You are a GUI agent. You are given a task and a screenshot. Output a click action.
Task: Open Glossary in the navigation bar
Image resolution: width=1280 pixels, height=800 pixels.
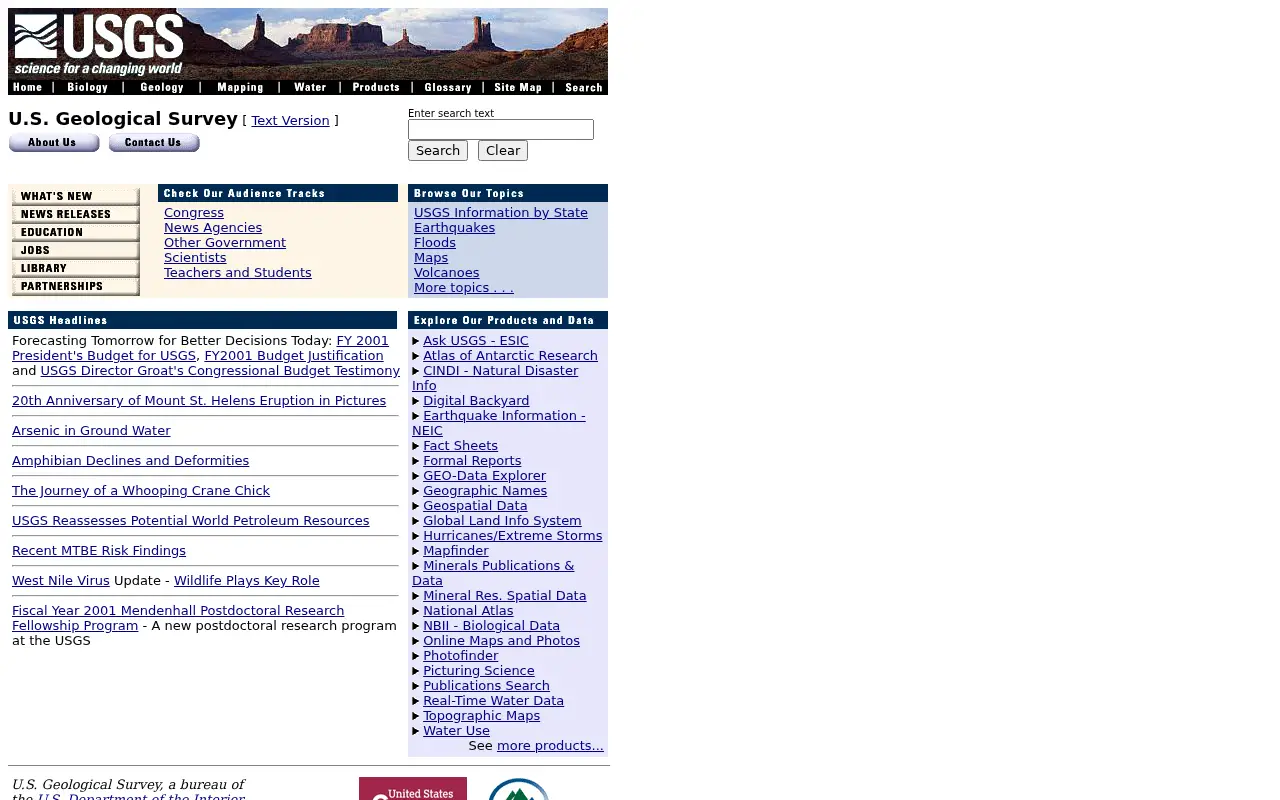tap(448, 87)
